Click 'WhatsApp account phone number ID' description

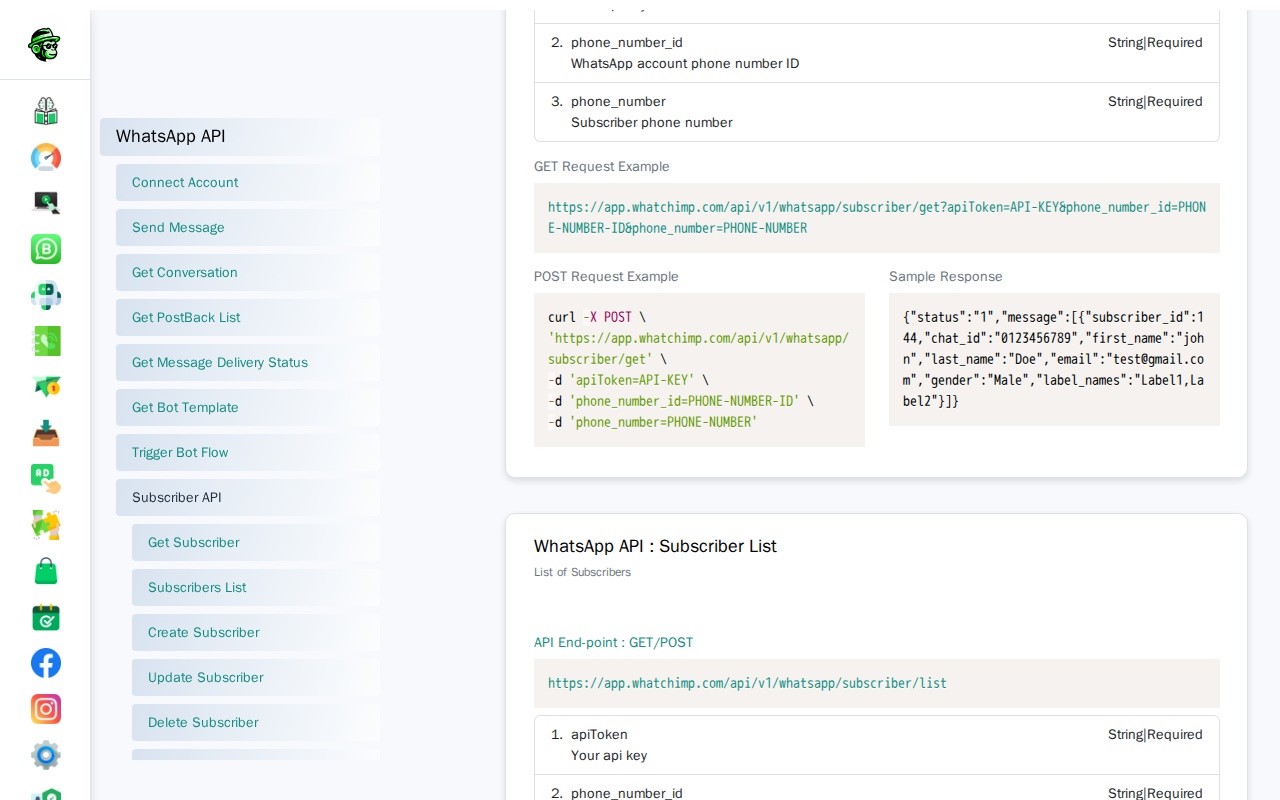(x=685, y=64)
